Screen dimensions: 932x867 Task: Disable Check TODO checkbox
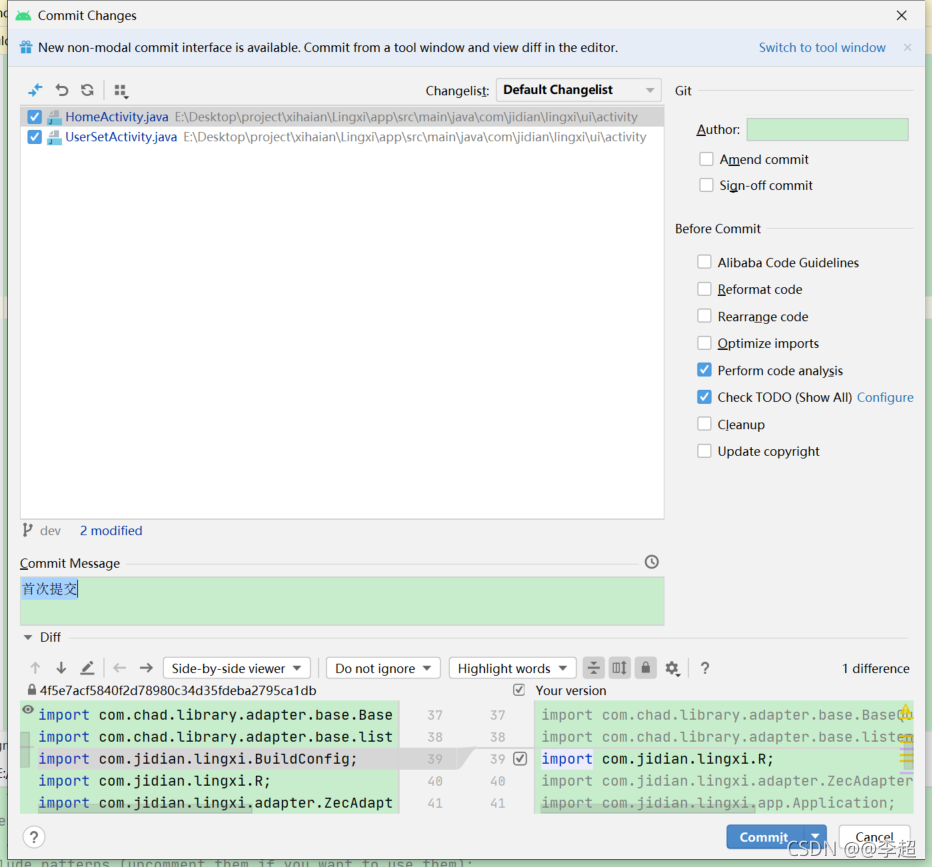704,397
